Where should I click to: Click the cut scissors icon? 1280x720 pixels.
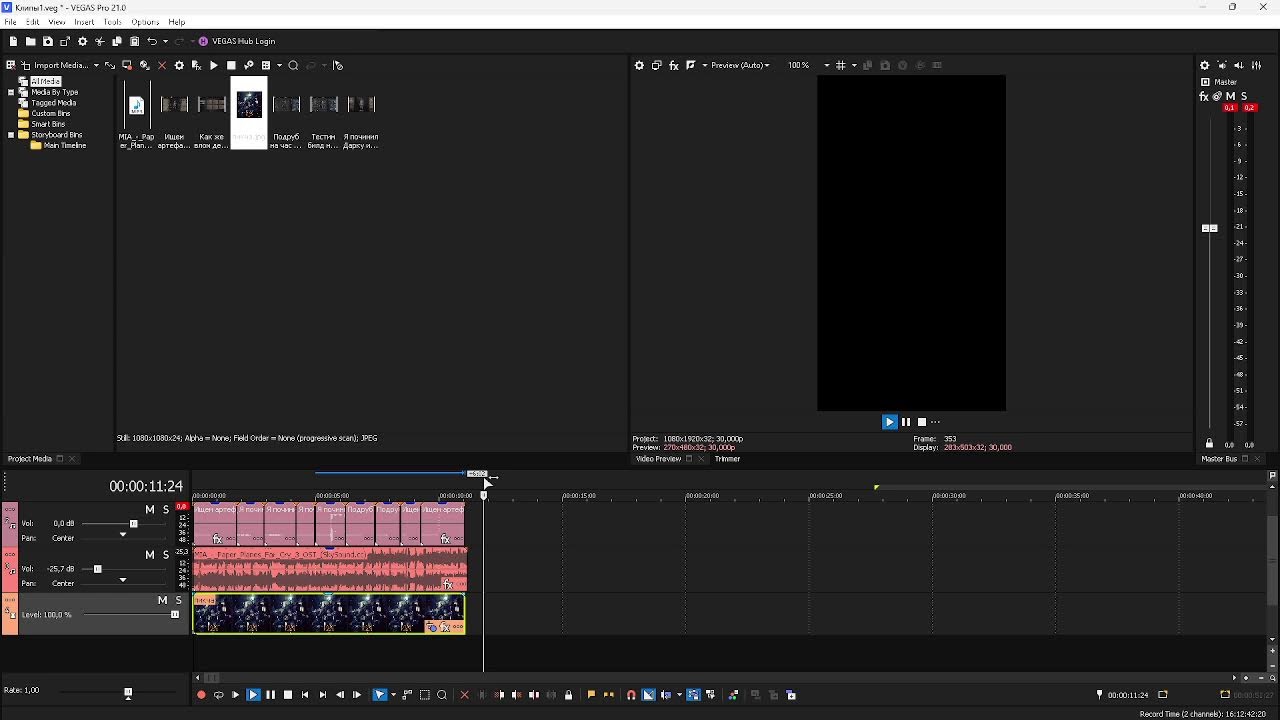pyautogui.click(x=99, y=41)
